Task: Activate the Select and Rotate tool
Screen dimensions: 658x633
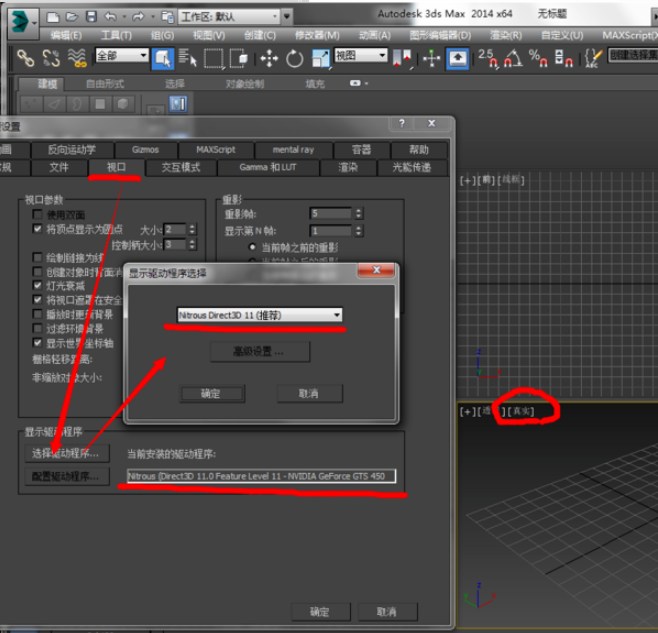Action: click(x=295, y=58)
